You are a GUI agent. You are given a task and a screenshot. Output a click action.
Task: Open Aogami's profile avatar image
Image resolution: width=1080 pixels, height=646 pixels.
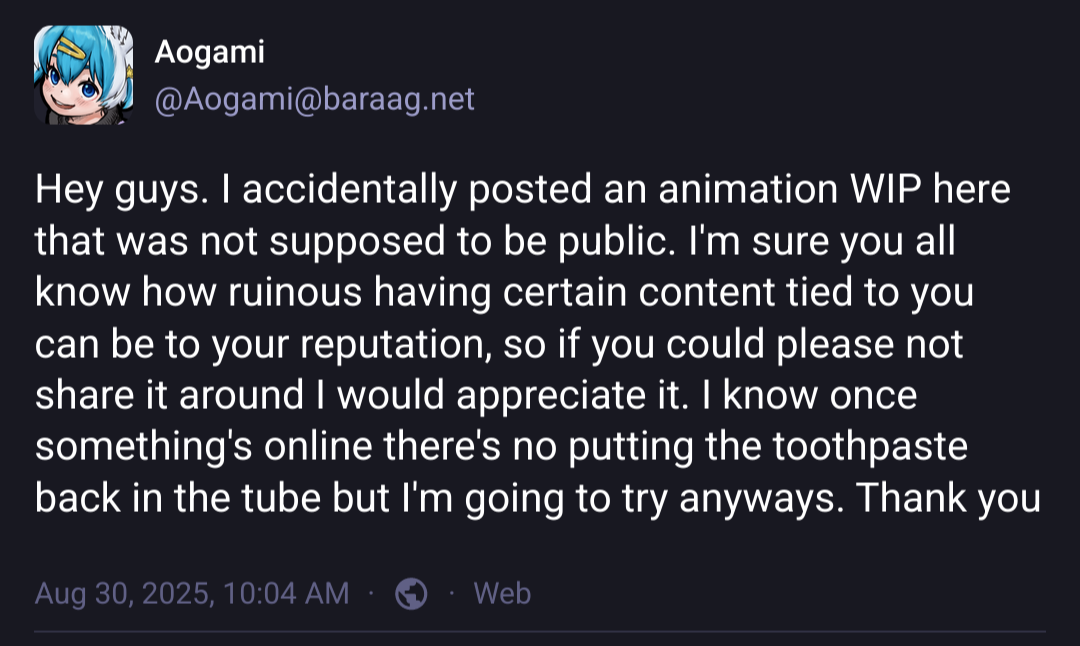click(83, 75)
